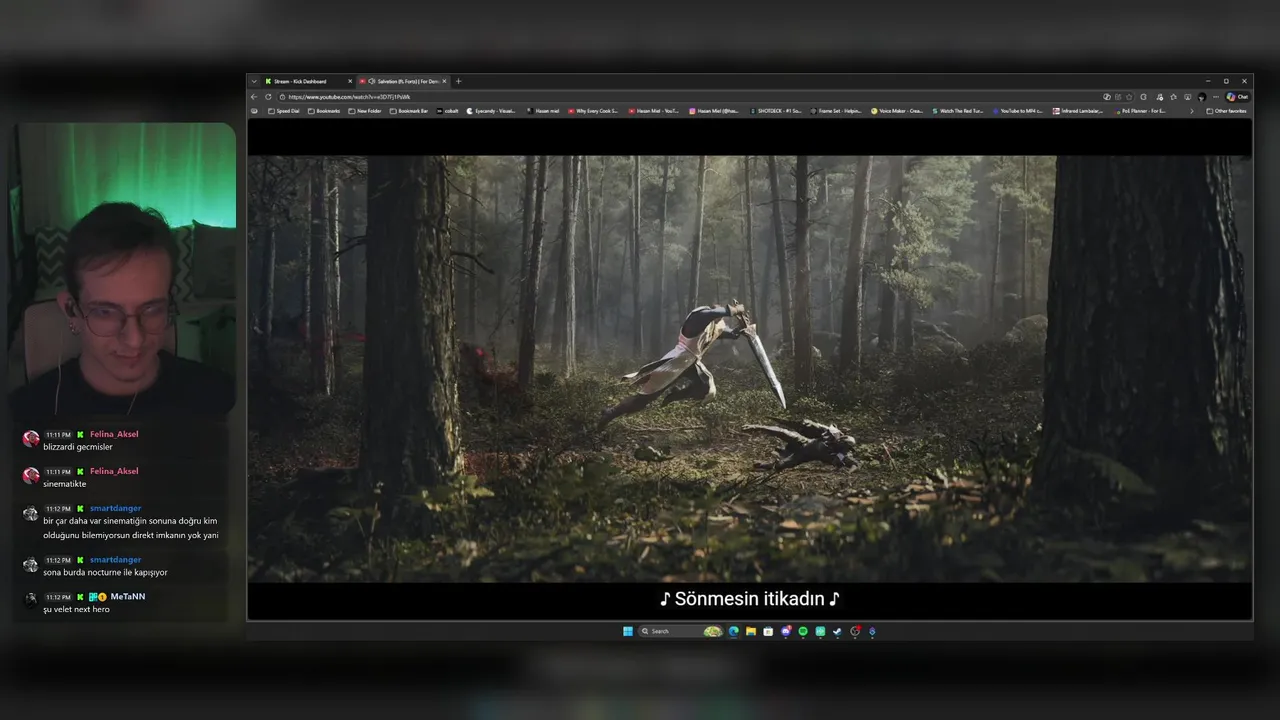The image size is (1280, 720).
Task: Open the Eyecandy - Visual bookmark
Action: pos(491,111)
